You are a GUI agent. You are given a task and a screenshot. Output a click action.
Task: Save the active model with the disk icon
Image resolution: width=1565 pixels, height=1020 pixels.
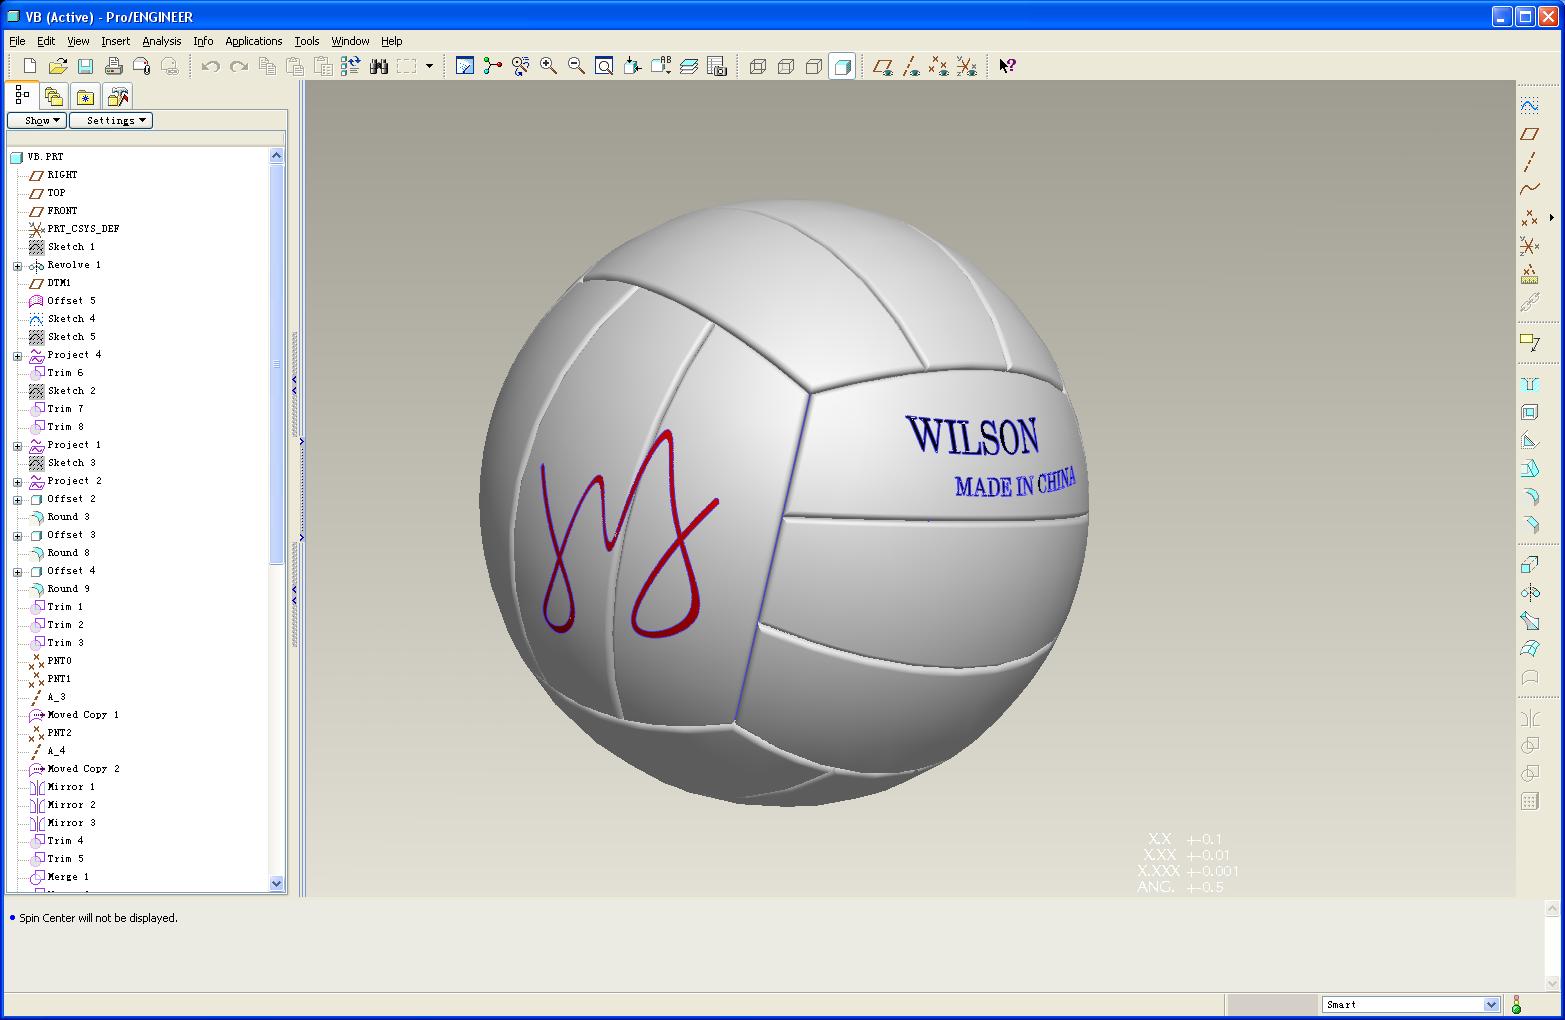click(86, 66)
